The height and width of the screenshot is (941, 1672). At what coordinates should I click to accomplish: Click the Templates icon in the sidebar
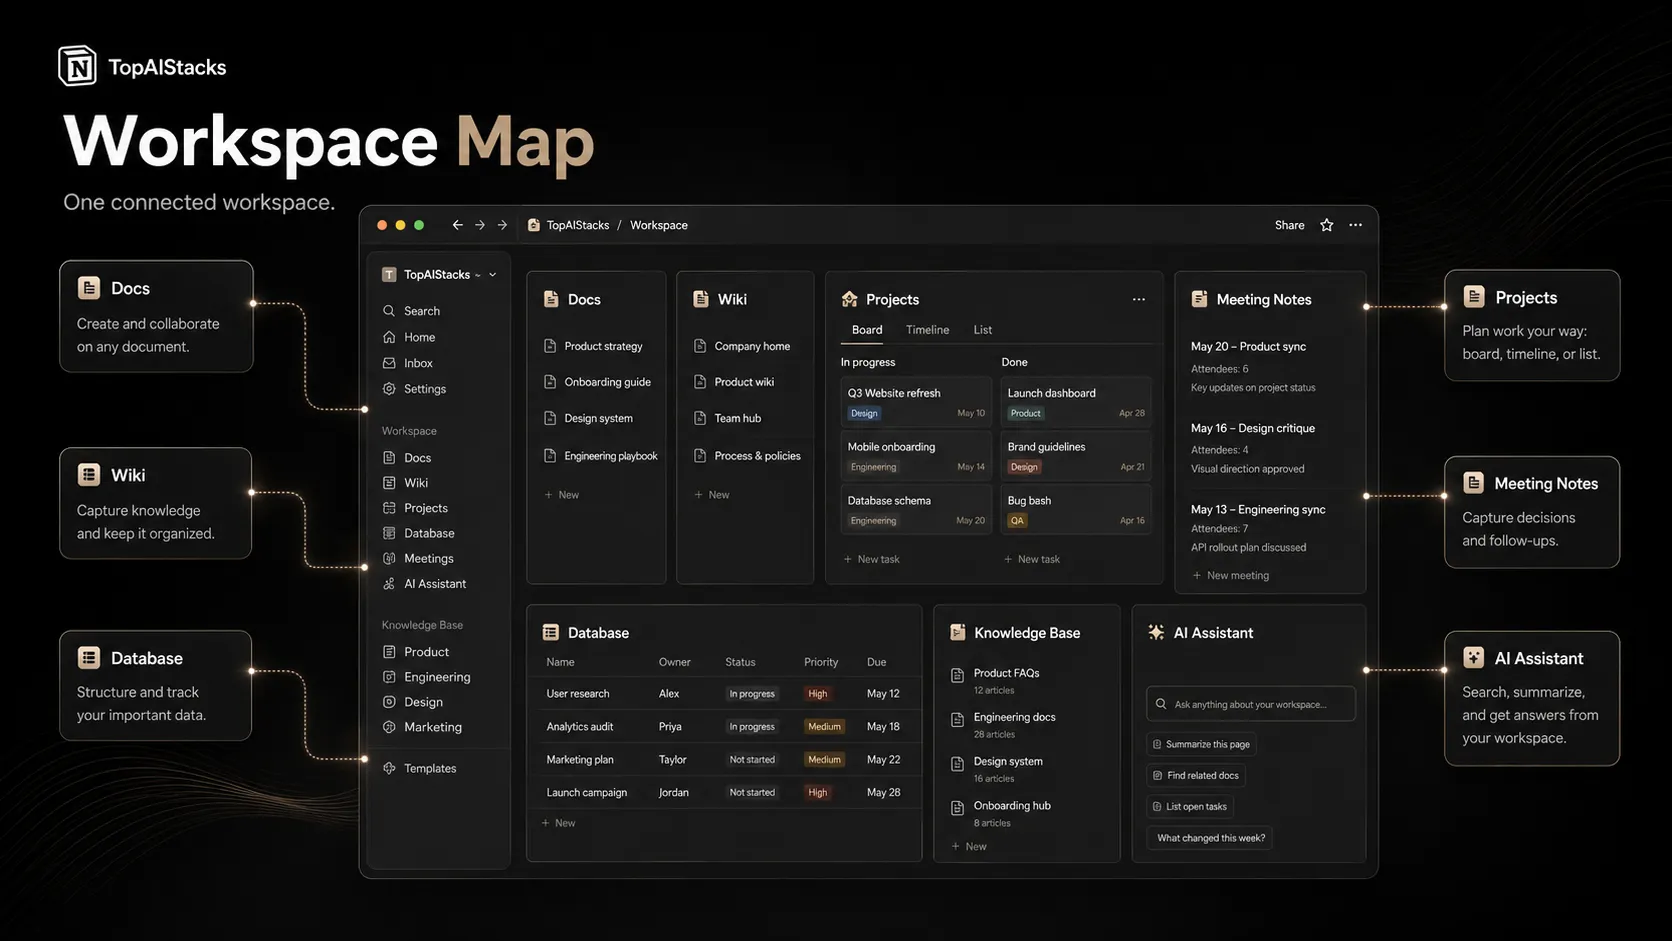[389, 768]
